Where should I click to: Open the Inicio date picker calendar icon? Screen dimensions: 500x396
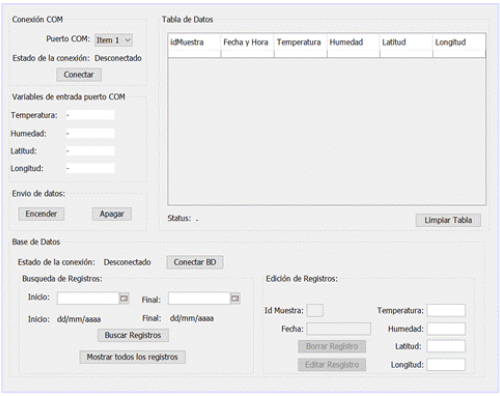(124, 298)
